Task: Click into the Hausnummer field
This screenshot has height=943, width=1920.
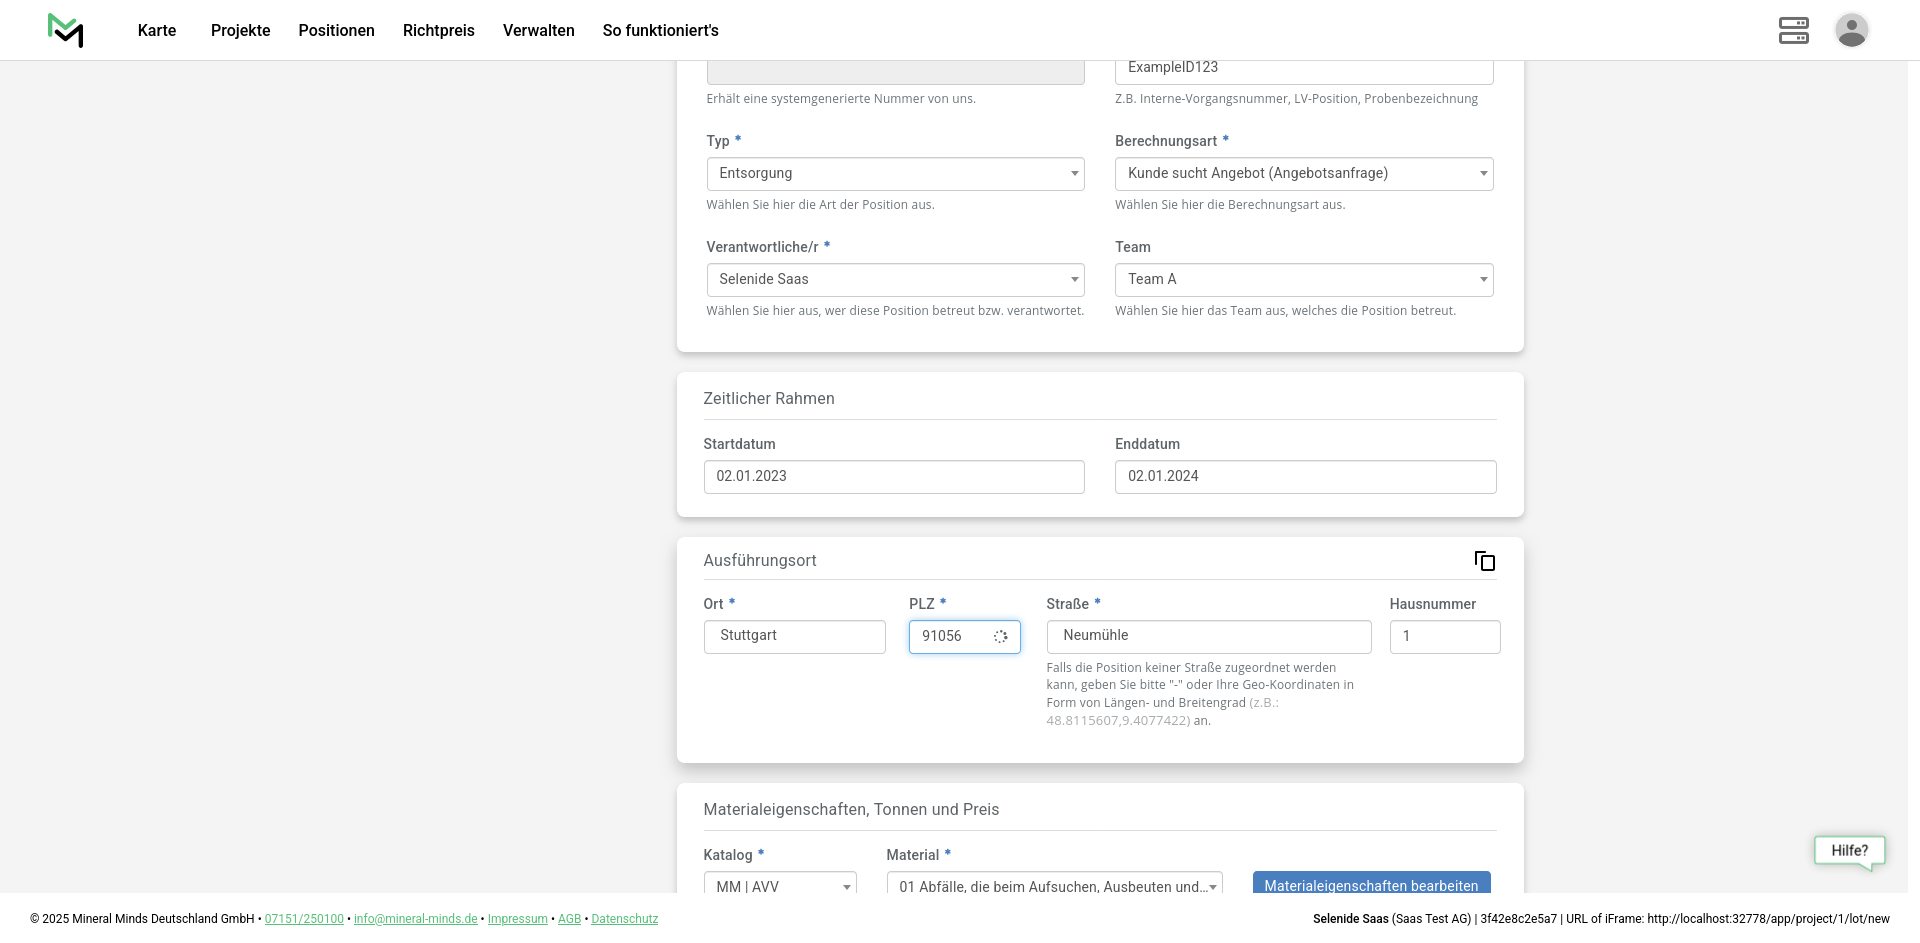Action: (x=1444, y=637)
